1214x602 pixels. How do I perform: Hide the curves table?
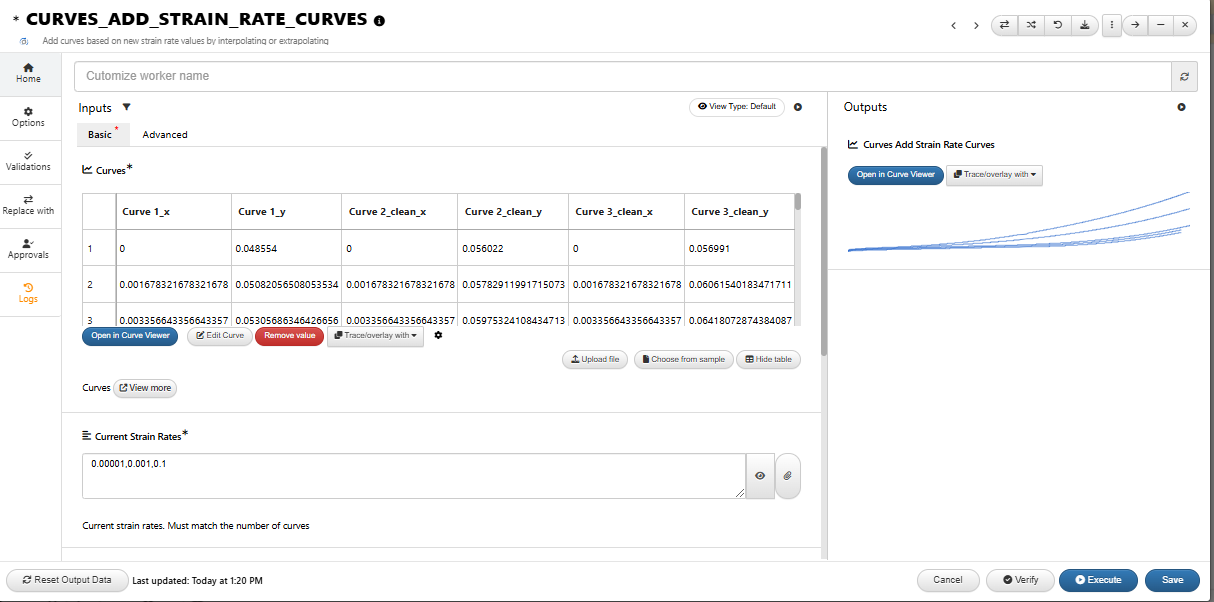(768, 359)
